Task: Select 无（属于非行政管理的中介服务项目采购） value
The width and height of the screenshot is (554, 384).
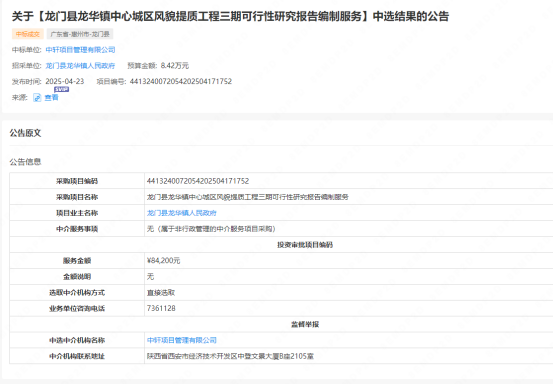Action: pos(211,229)
